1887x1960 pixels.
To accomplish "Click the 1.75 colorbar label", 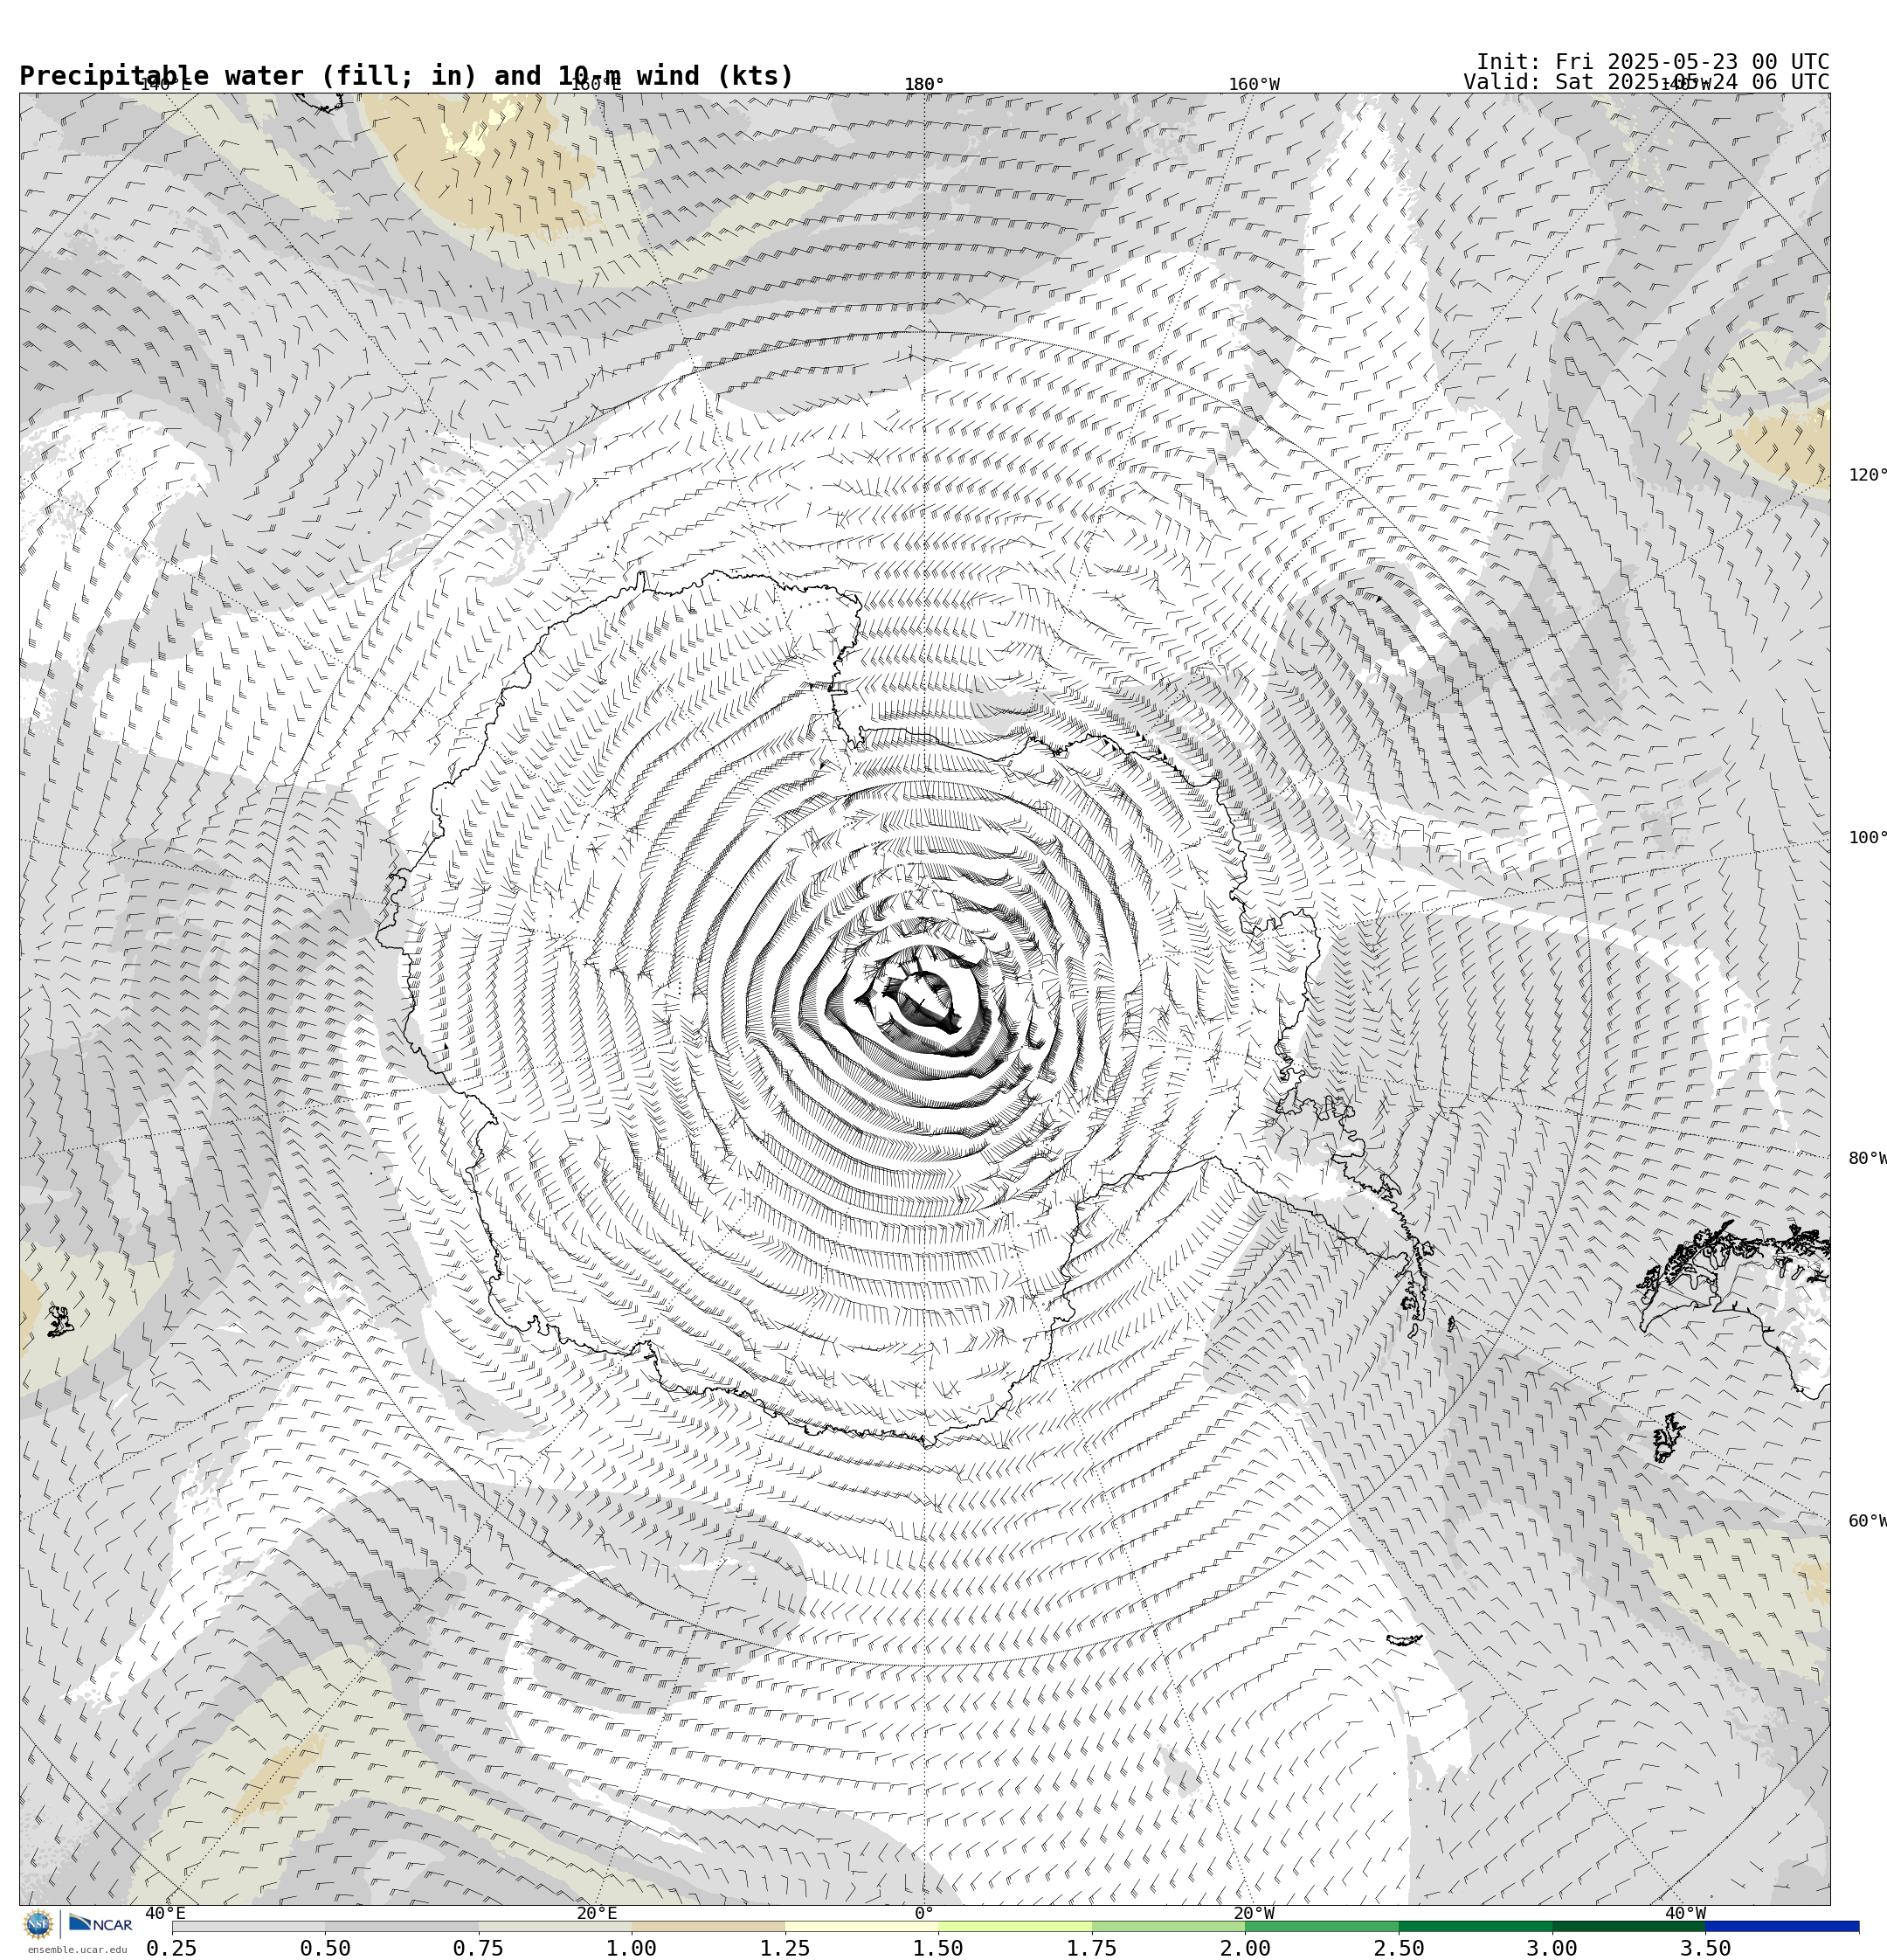I will tap(1092, 1948).
